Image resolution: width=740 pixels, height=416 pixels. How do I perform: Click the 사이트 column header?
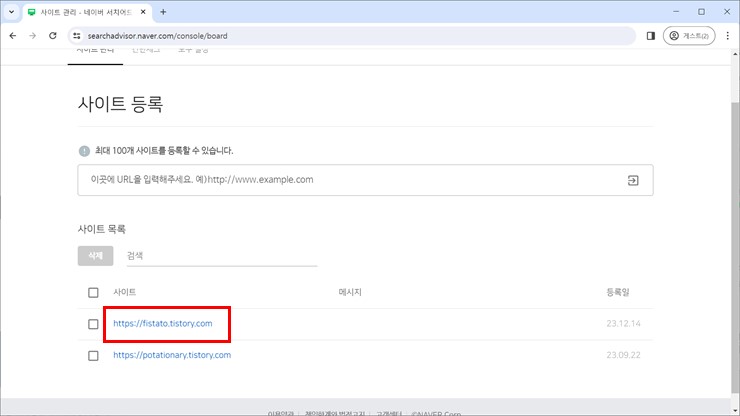125,292
